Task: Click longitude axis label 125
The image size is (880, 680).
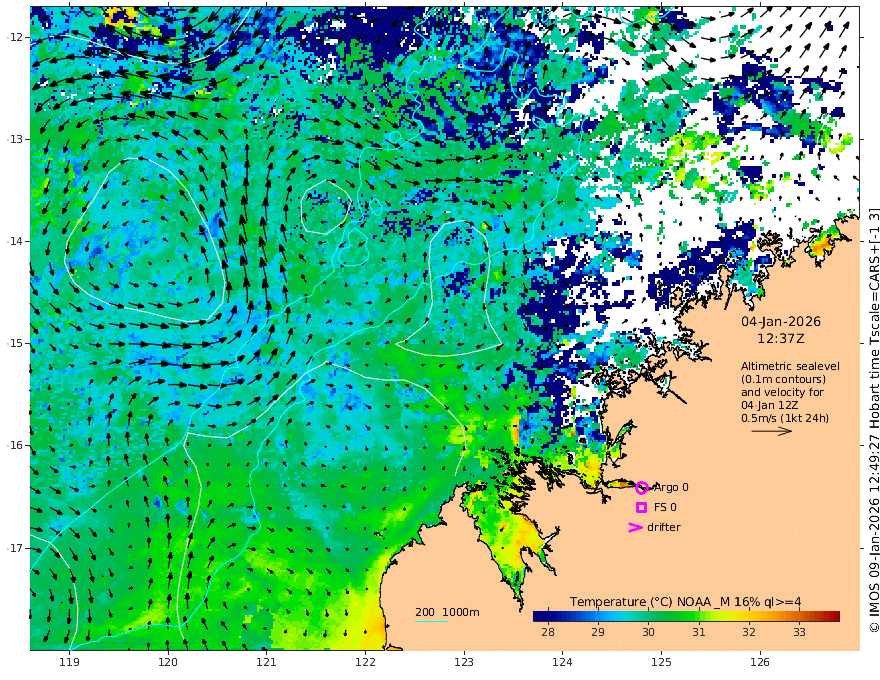Action: point(661,663)
